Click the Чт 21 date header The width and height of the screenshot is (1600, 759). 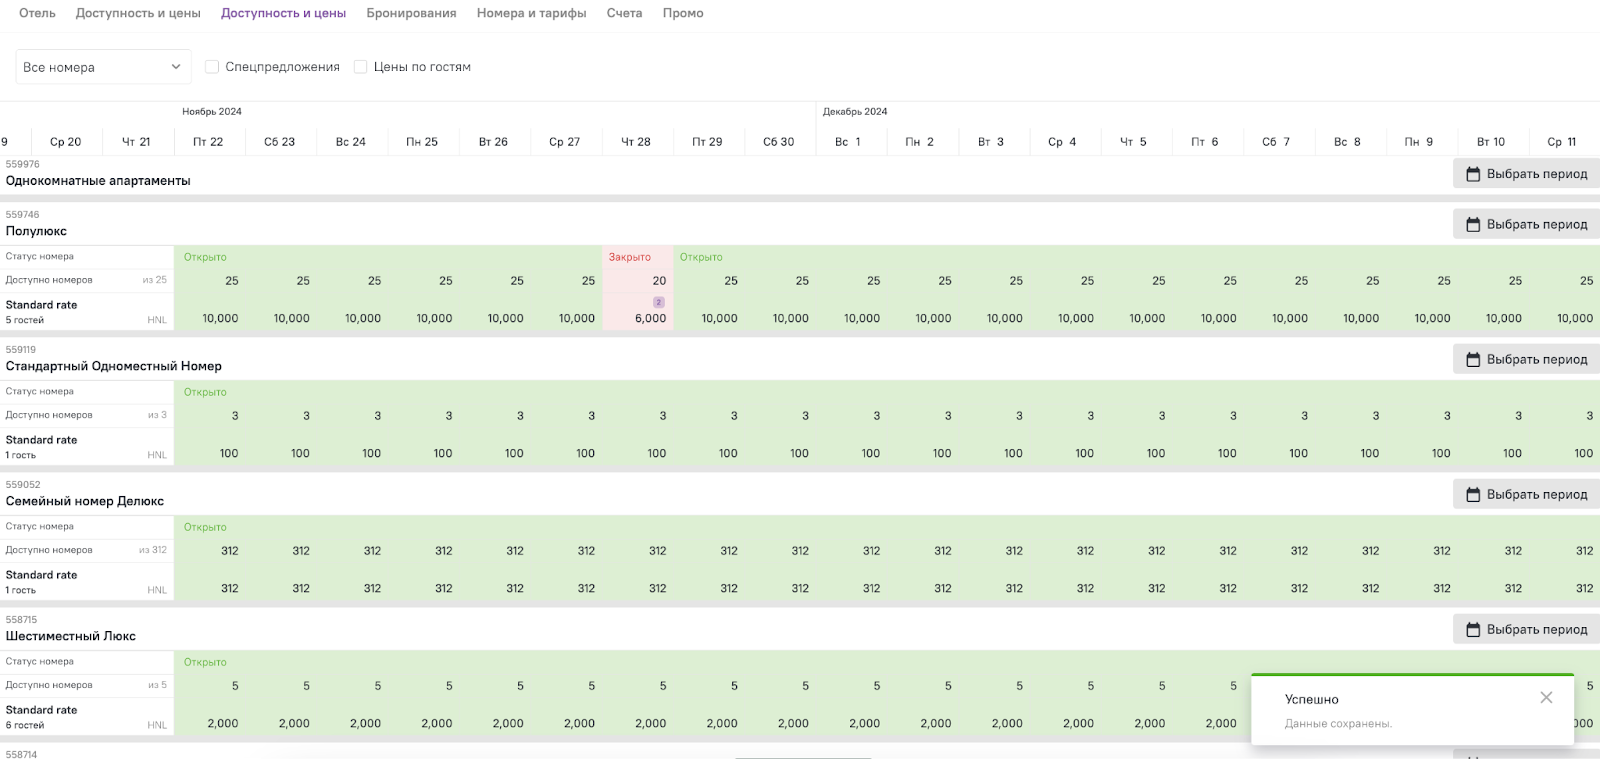click(136, 142)
